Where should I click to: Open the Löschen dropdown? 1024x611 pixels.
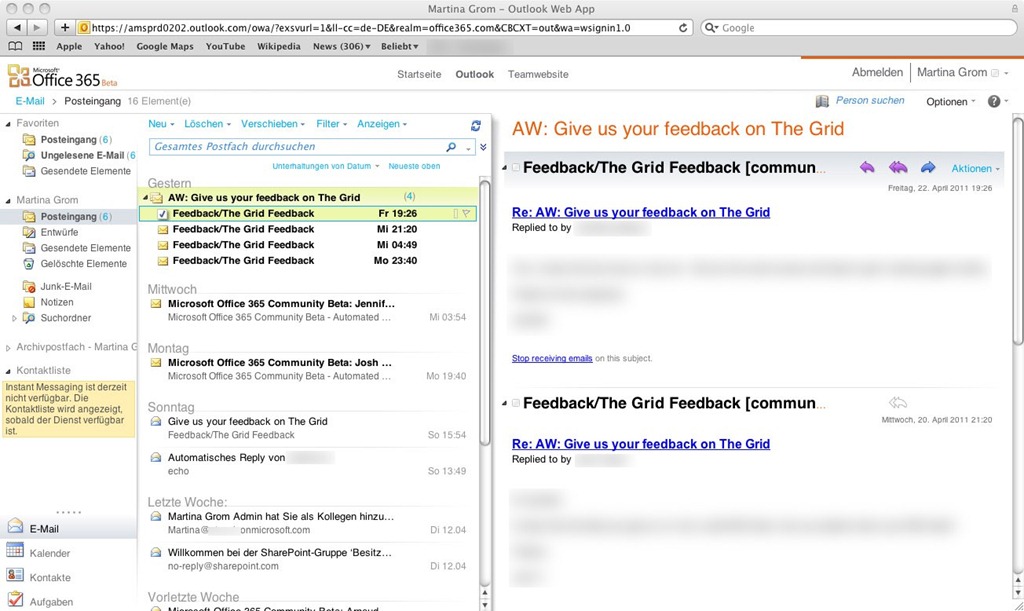click(208, 124)
